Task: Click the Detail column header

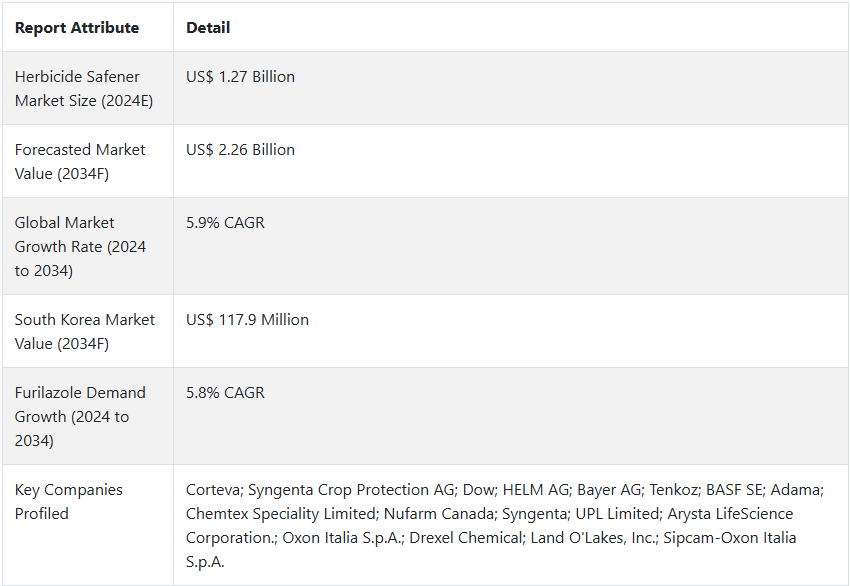Action: pos(208,28)
